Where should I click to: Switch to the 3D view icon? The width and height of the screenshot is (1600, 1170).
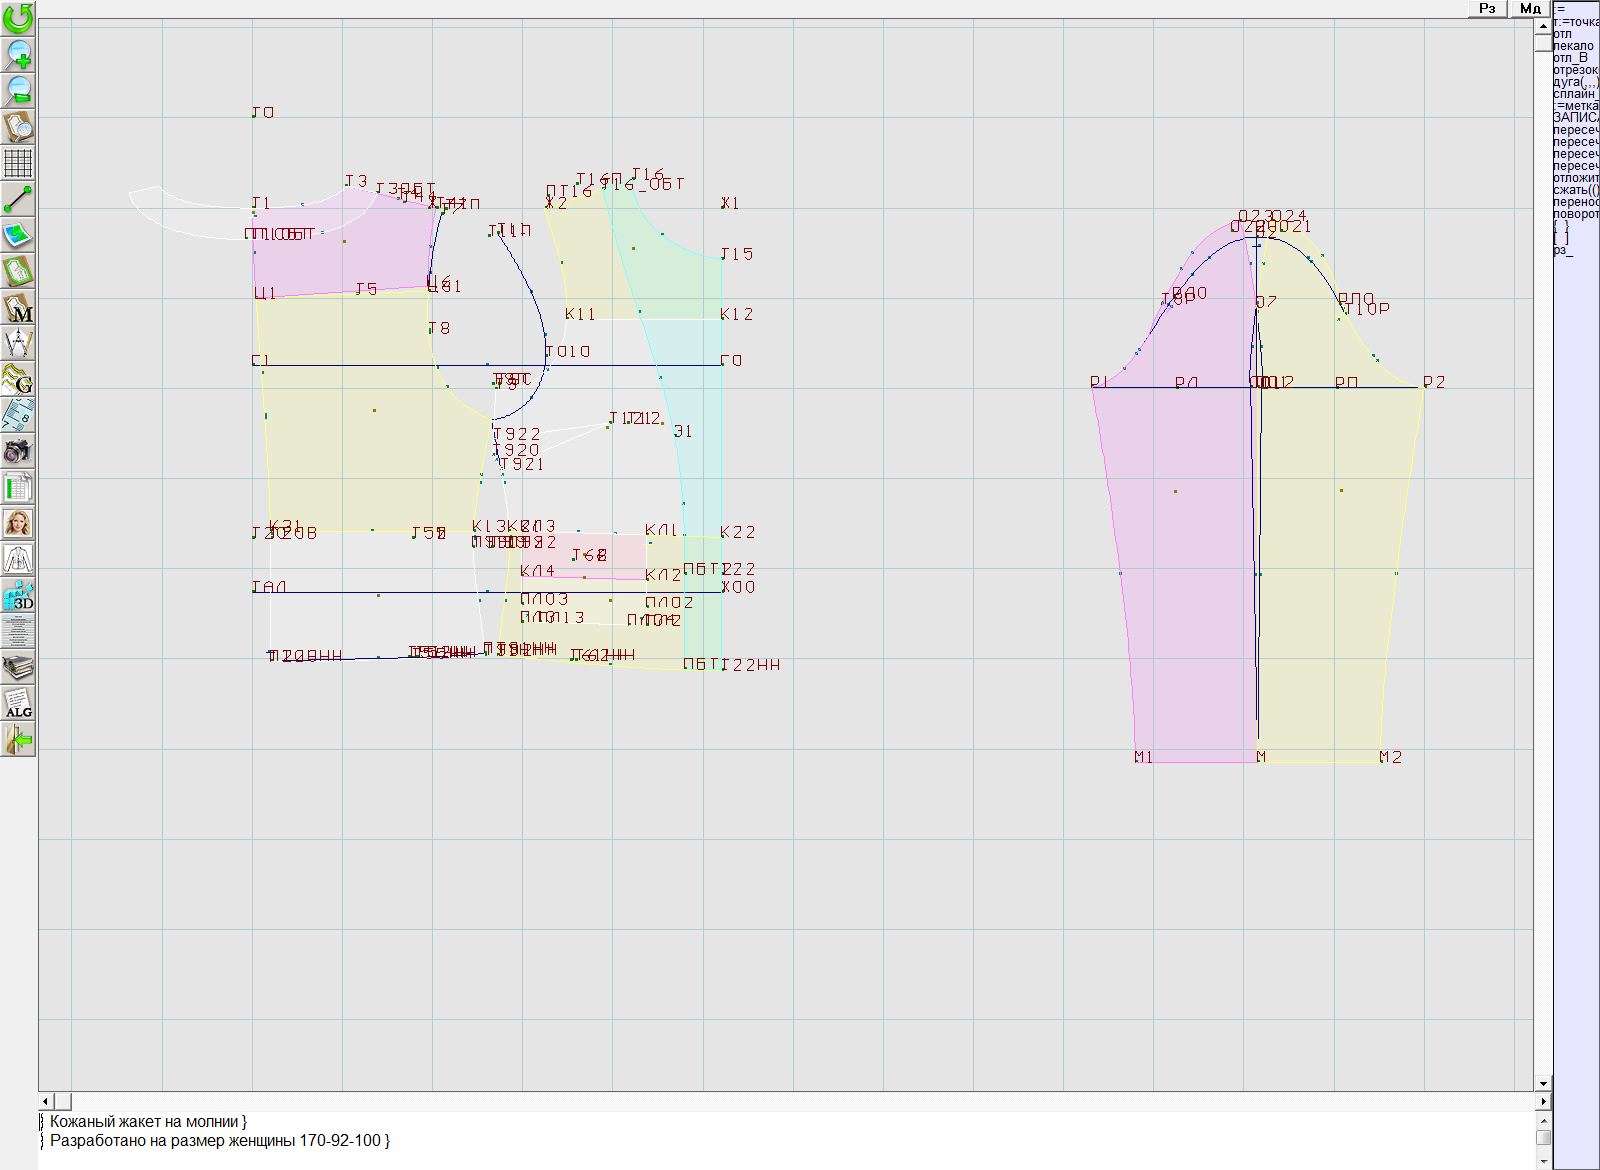coord(18,595)
